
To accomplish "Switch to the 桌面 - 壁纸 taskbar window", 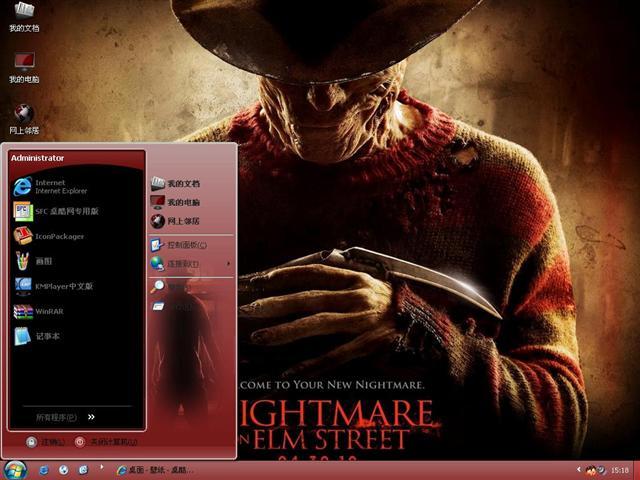I will 155,470.
